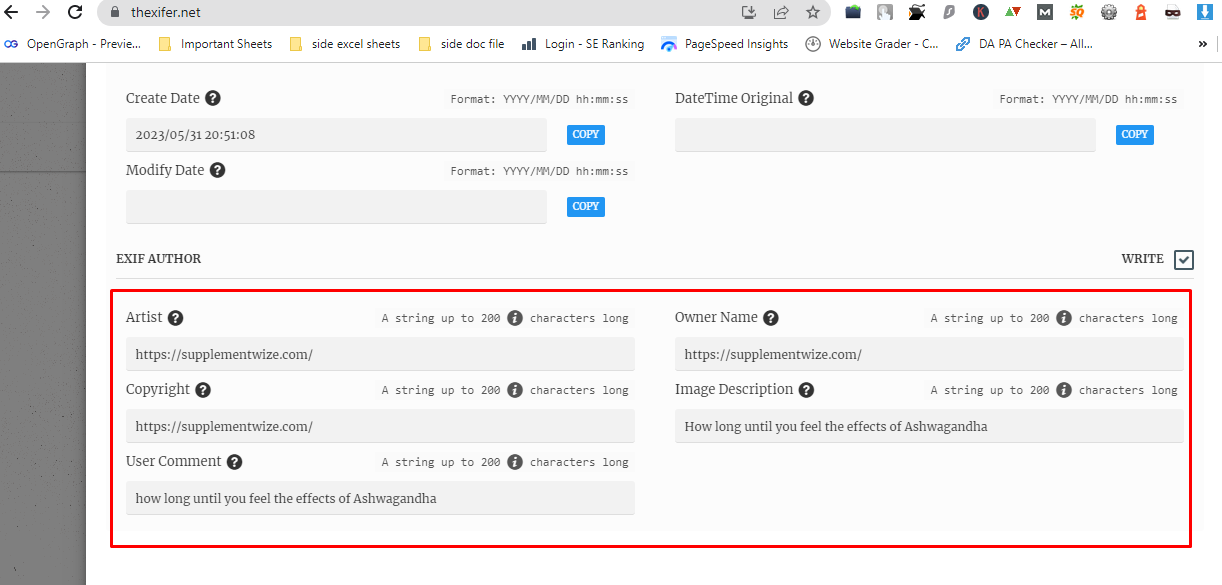Screen dimensions: 1222x585
Task: Click the info icon in Owner Name hint
Action: (1064, 318)
